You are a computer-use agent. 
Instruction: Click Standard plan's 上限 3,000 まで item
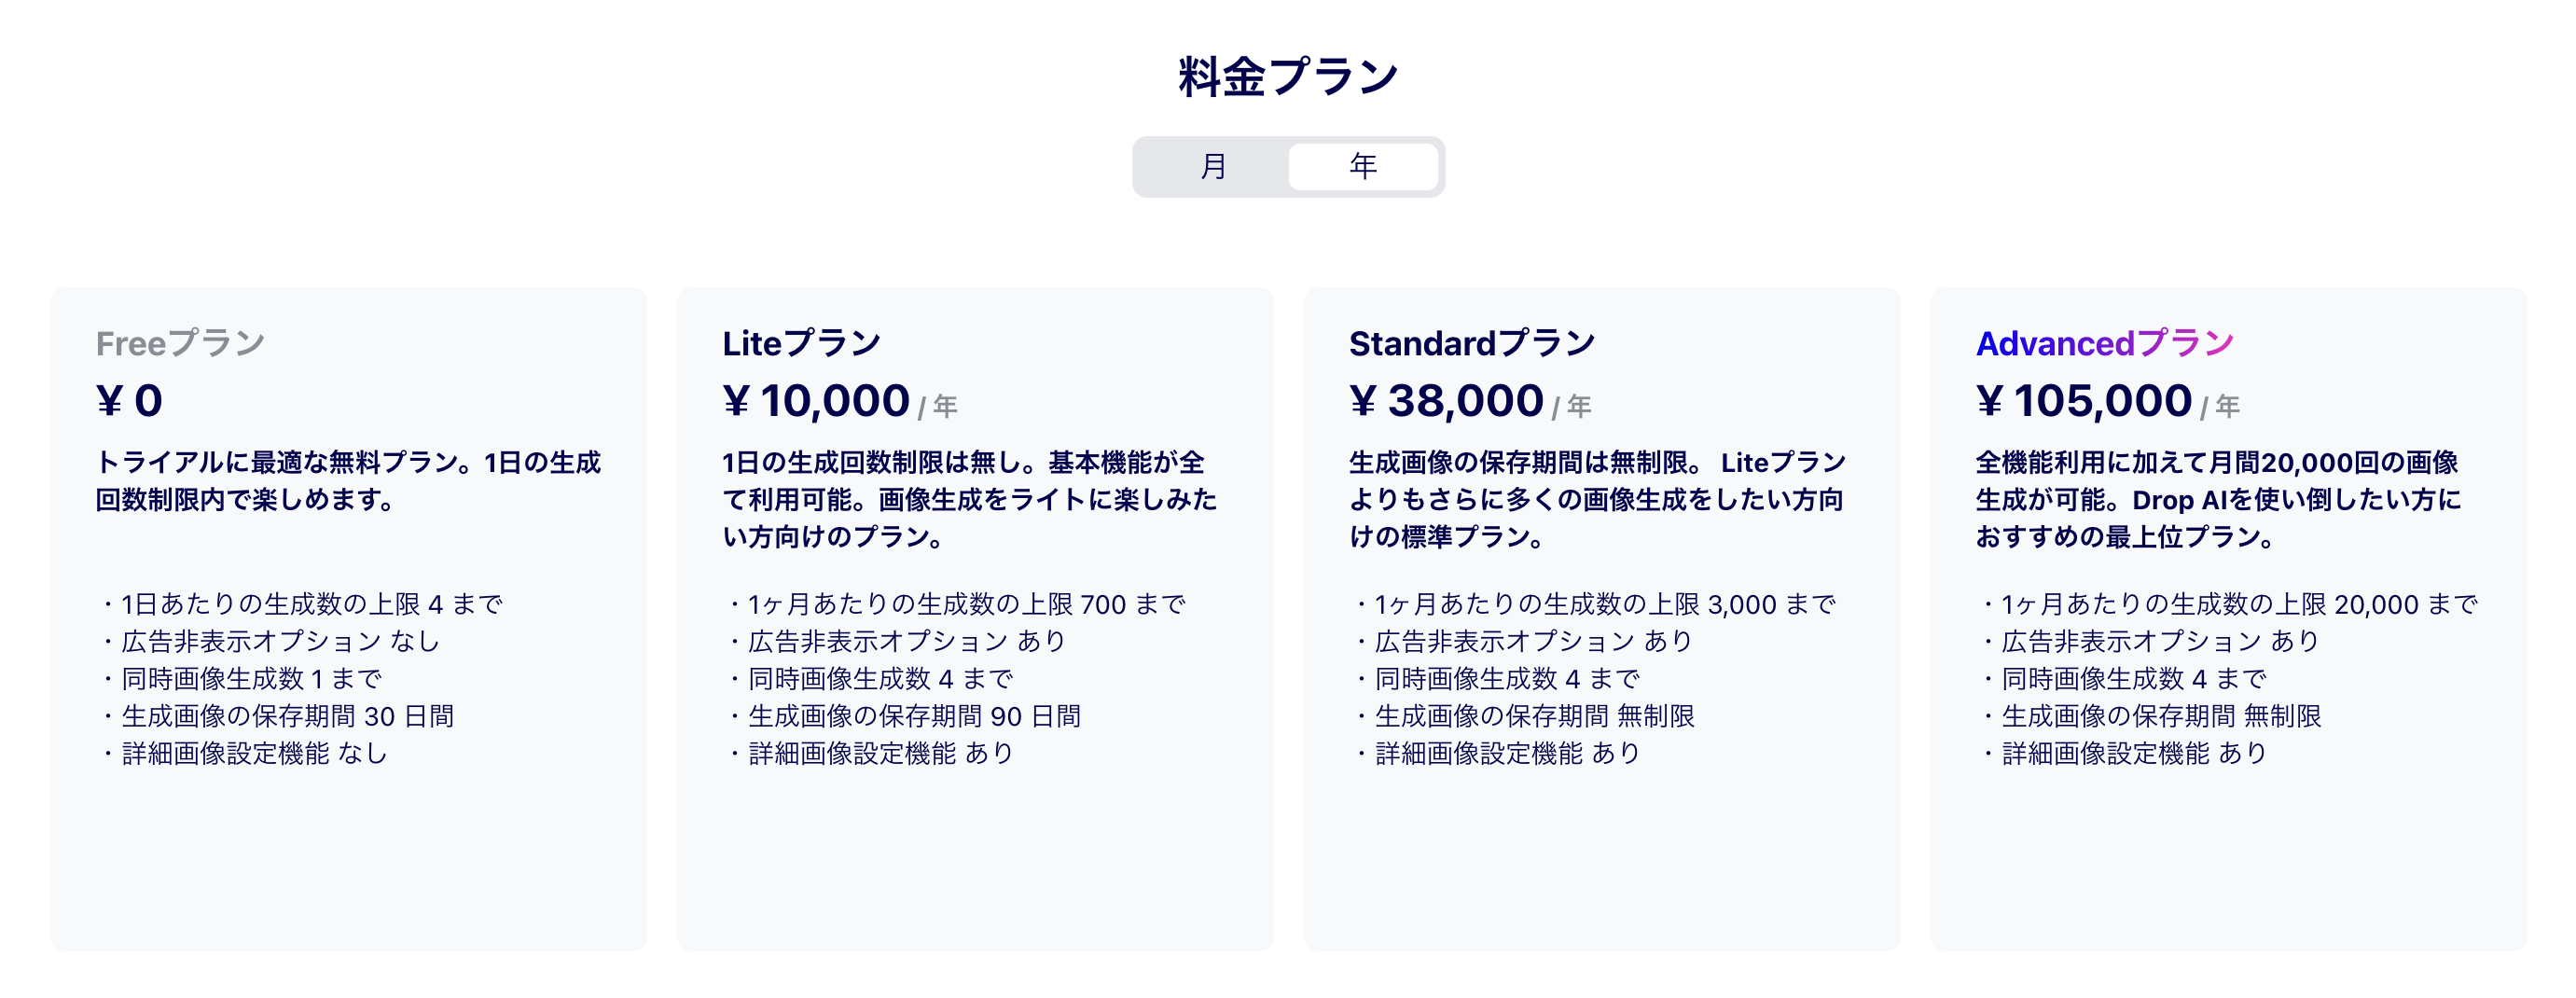tap(1594, 604)
